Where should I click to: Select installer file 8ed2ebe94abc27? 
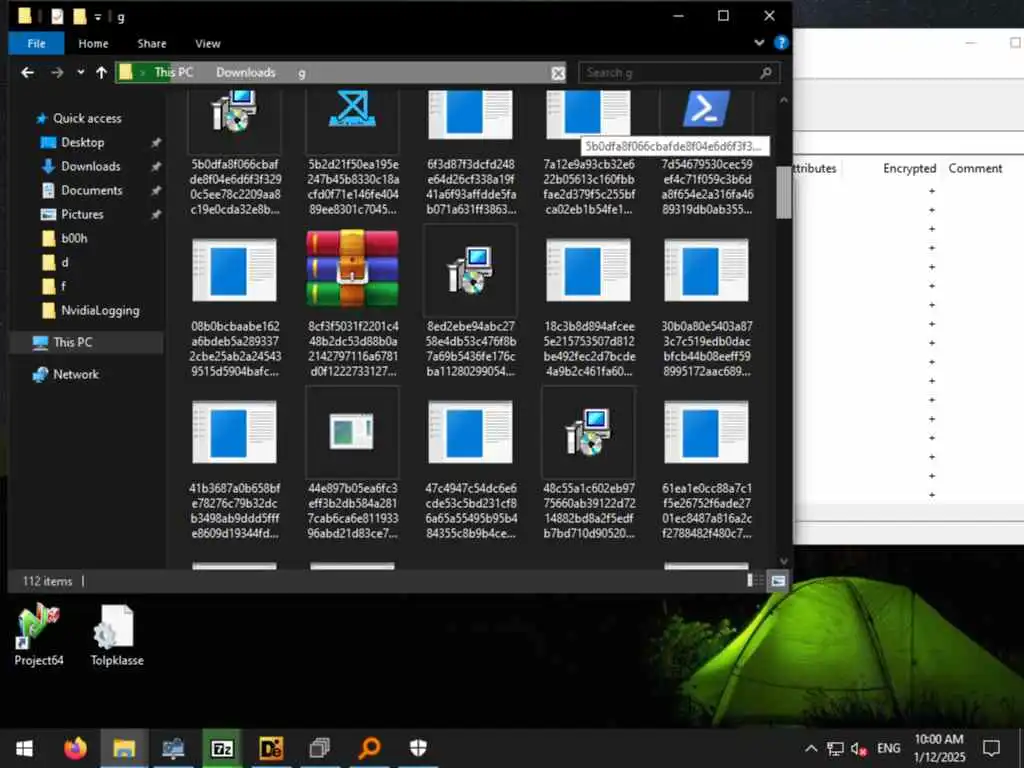click(x=470, y=270)
